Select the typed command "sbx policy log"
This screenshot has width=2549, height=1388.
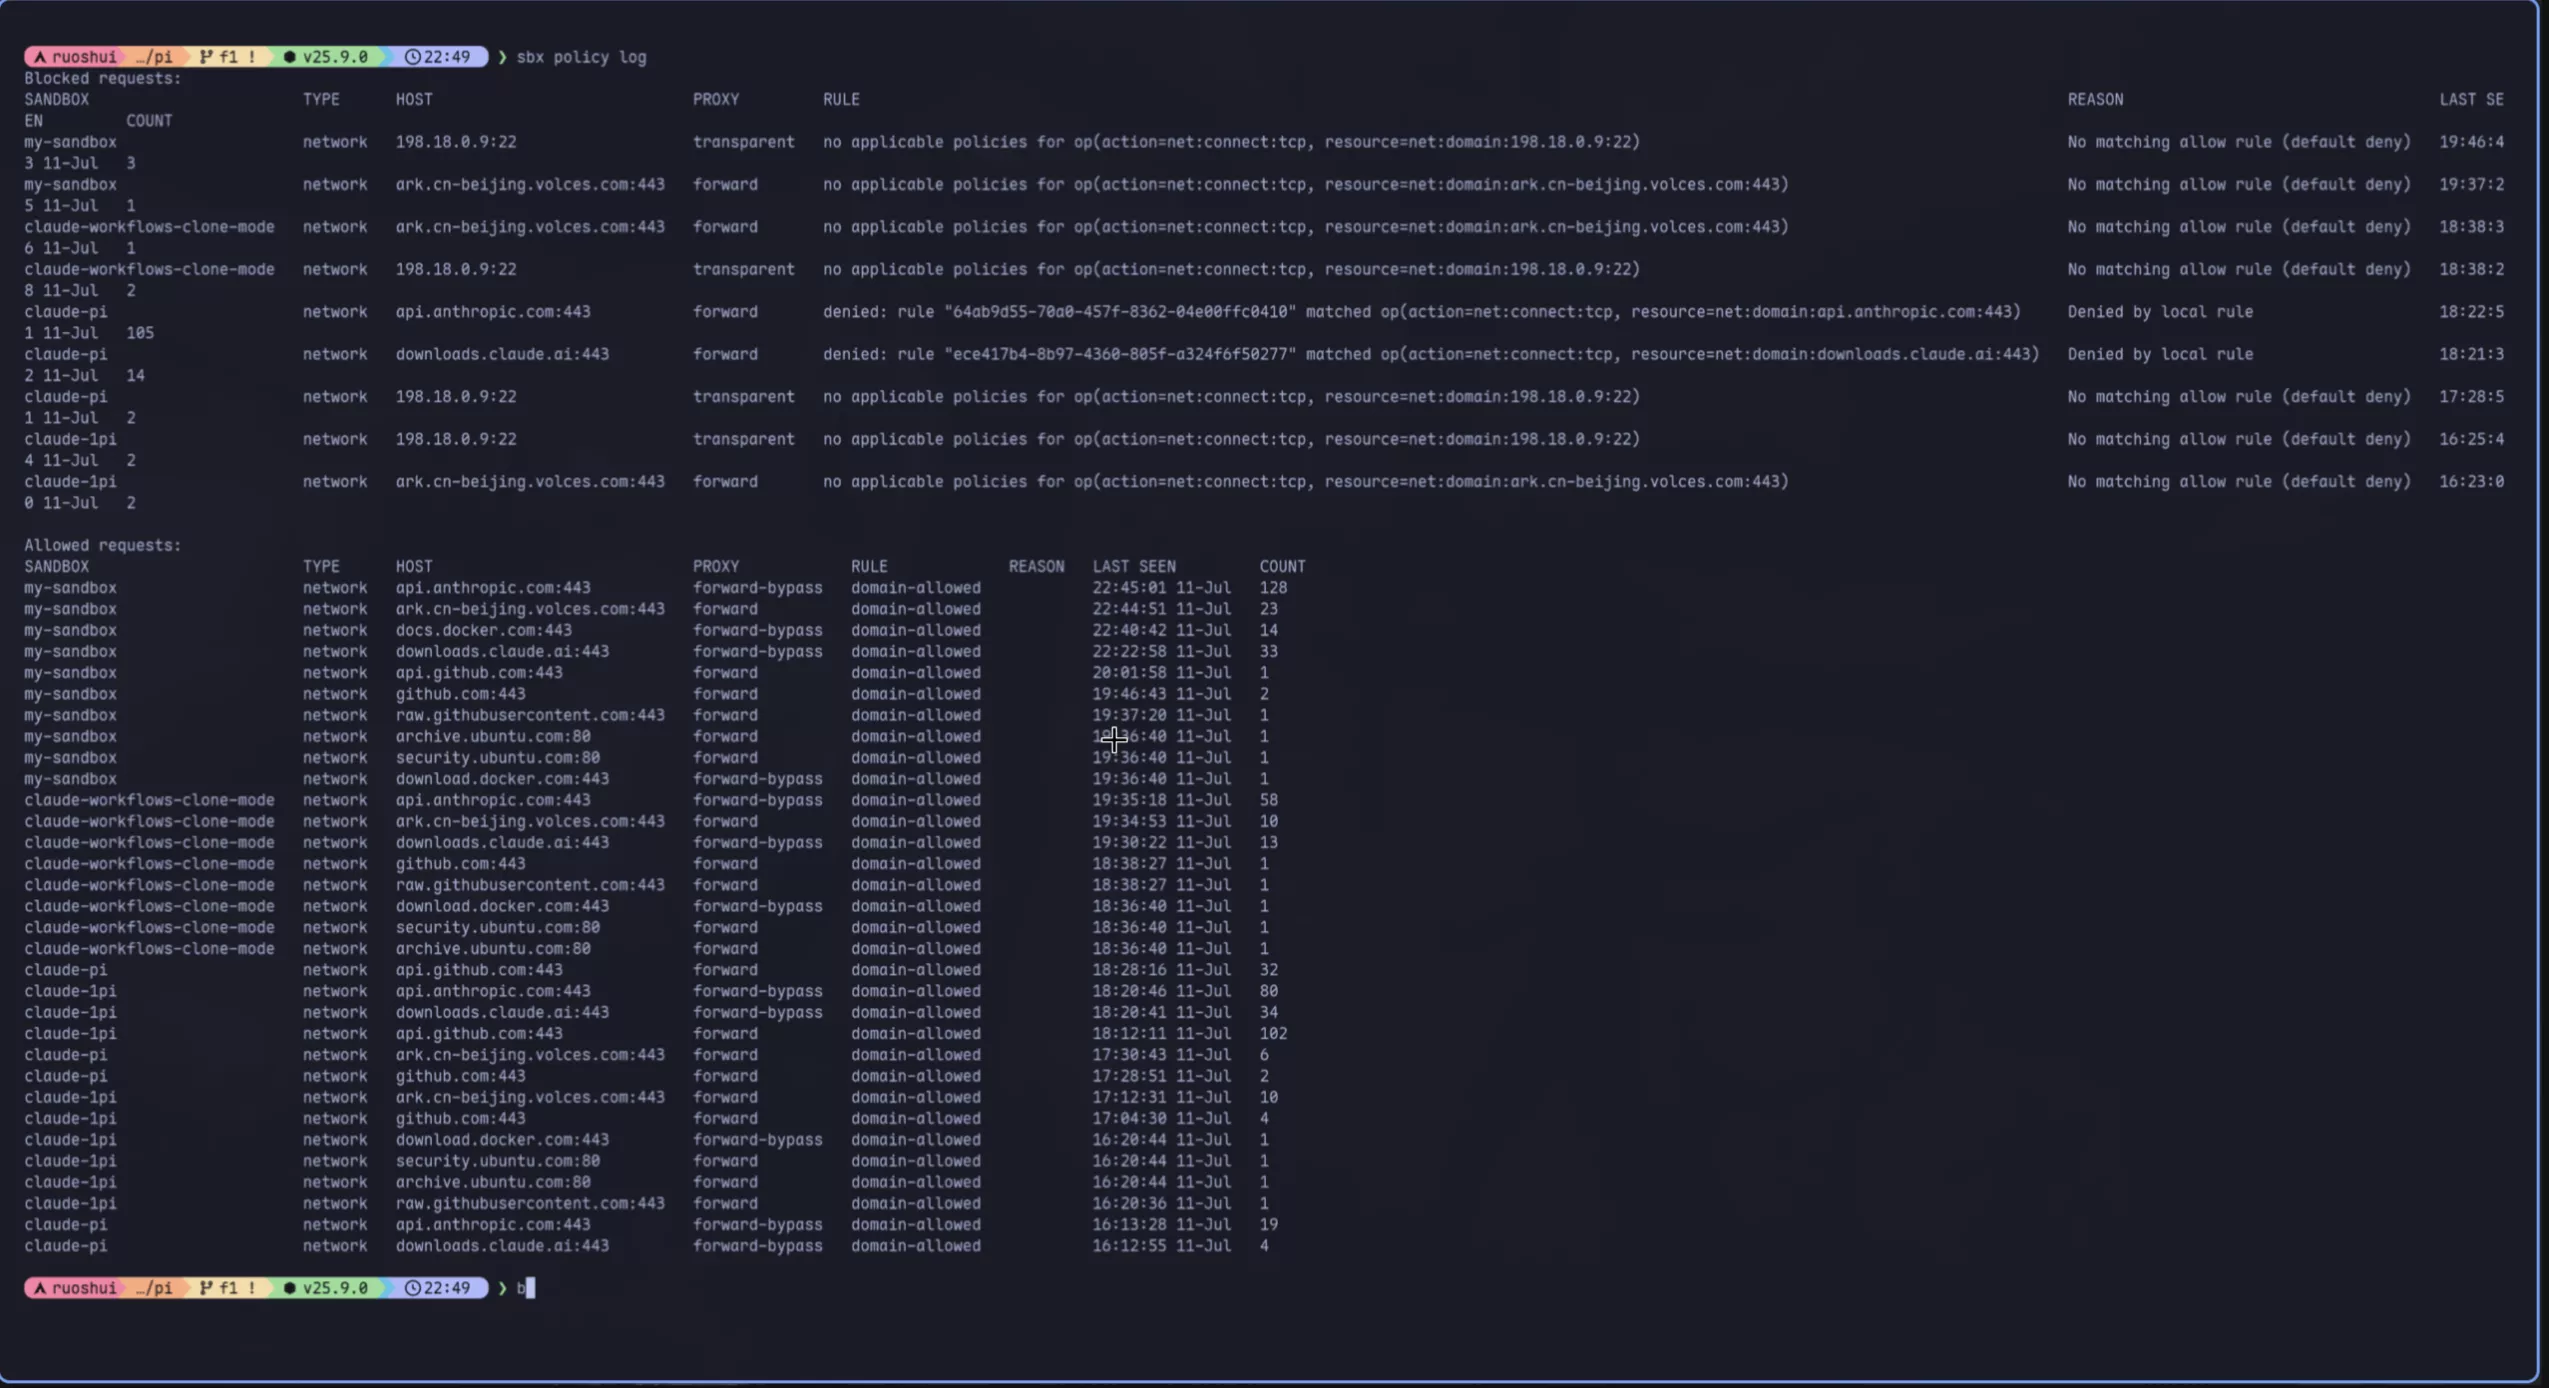point(581,57)
